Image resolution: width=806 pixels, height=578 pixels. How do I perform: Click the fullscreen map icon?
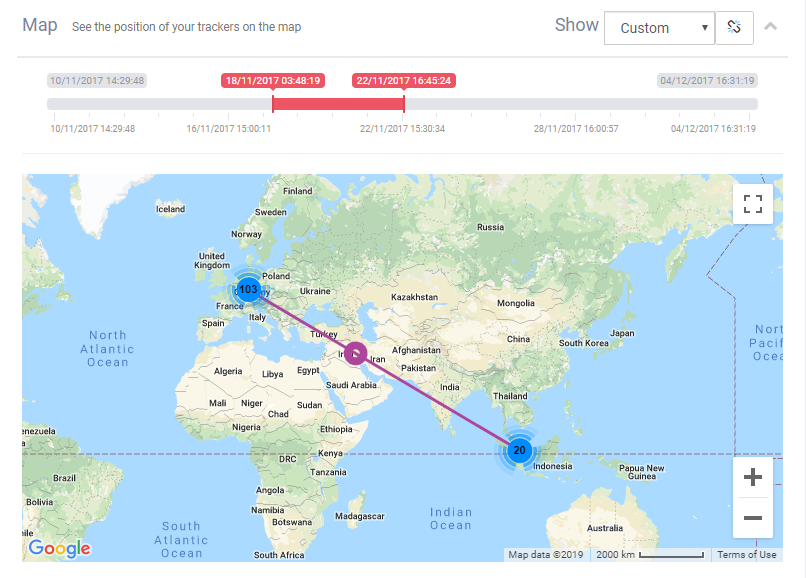click(x=753, y=205)
